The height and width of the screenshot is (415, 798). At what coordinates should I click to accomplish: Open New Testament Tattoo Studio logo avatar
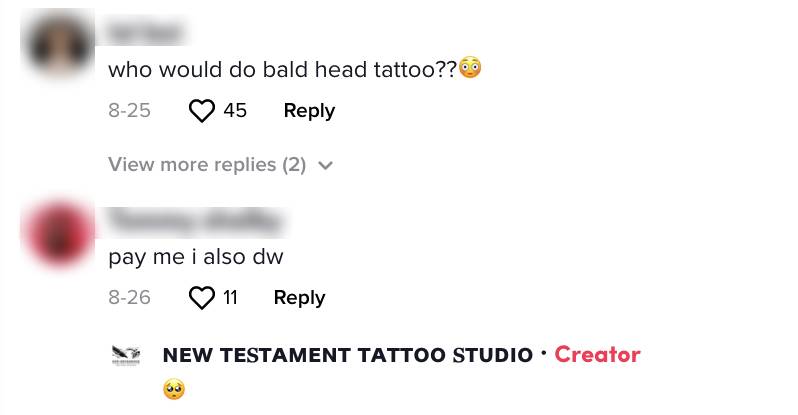point(126,355)
